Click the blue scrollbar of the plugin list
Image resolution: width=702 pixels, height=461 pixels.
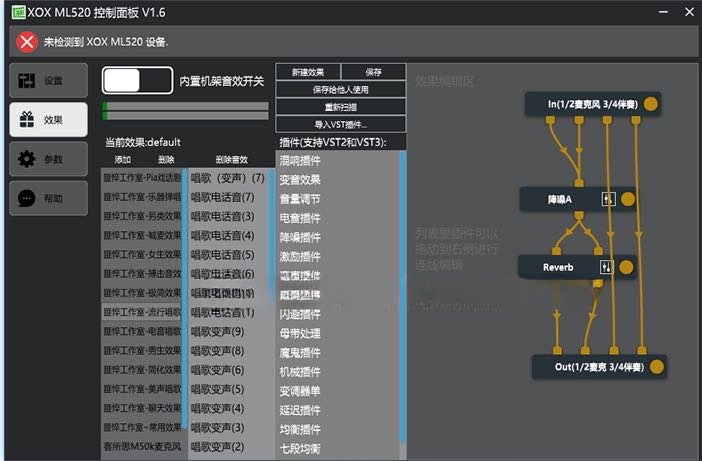tap(403, 297)
